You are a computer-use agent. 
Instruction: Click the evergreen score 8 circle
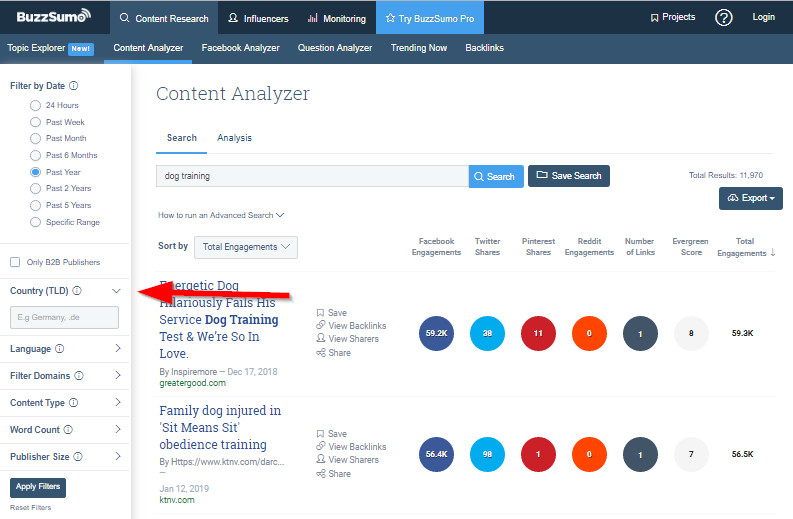coord(691,333)
